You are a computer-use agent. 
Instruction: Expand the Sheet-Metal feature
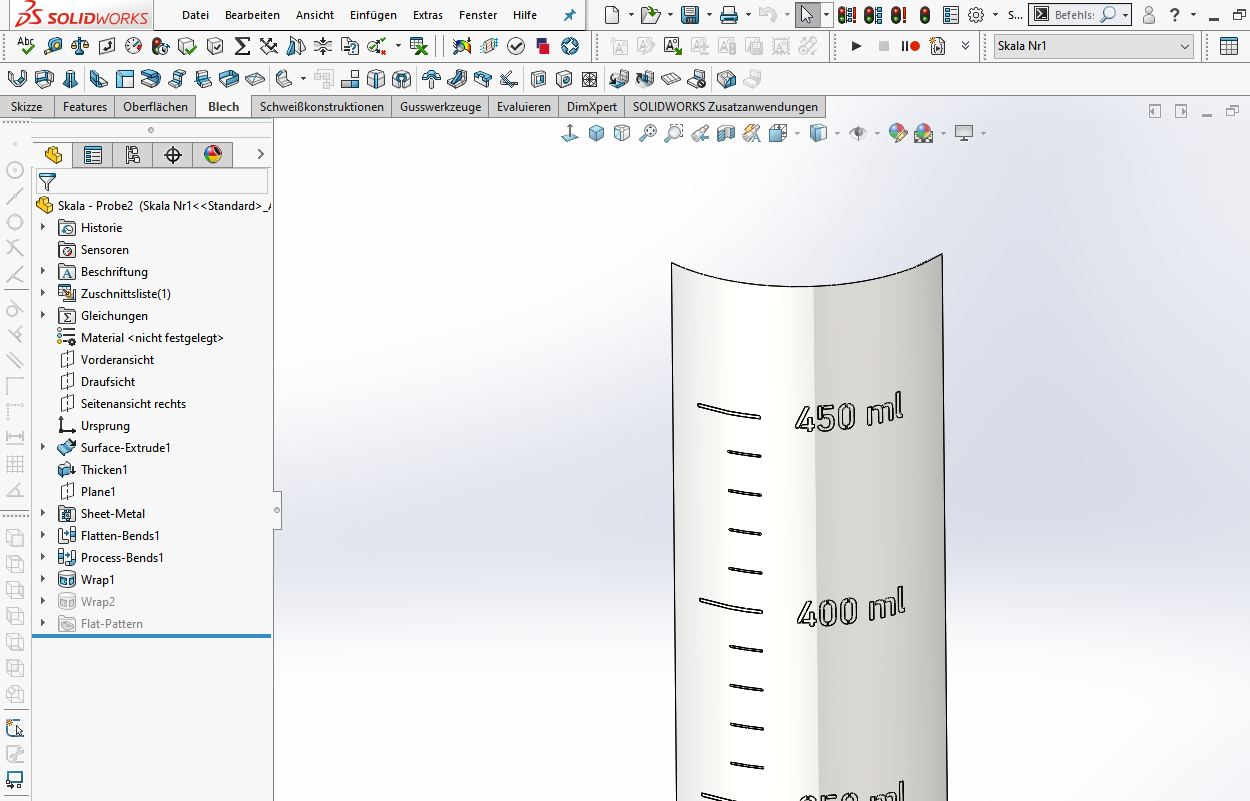click(x=43, y=514)
